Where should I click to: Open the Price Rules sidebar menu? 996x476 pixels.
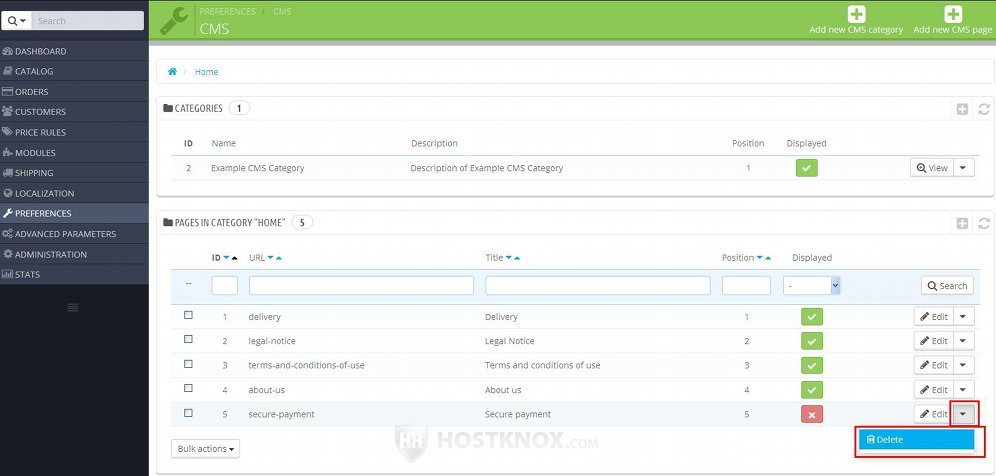(x=74, y=132)
